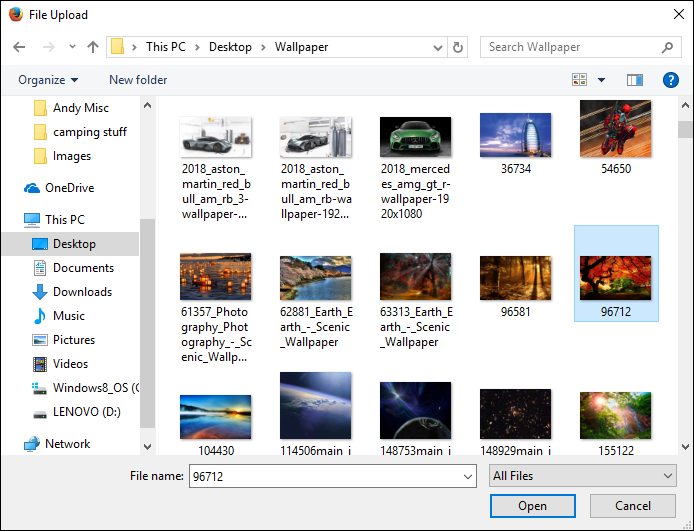Open the Help icon

671,80
